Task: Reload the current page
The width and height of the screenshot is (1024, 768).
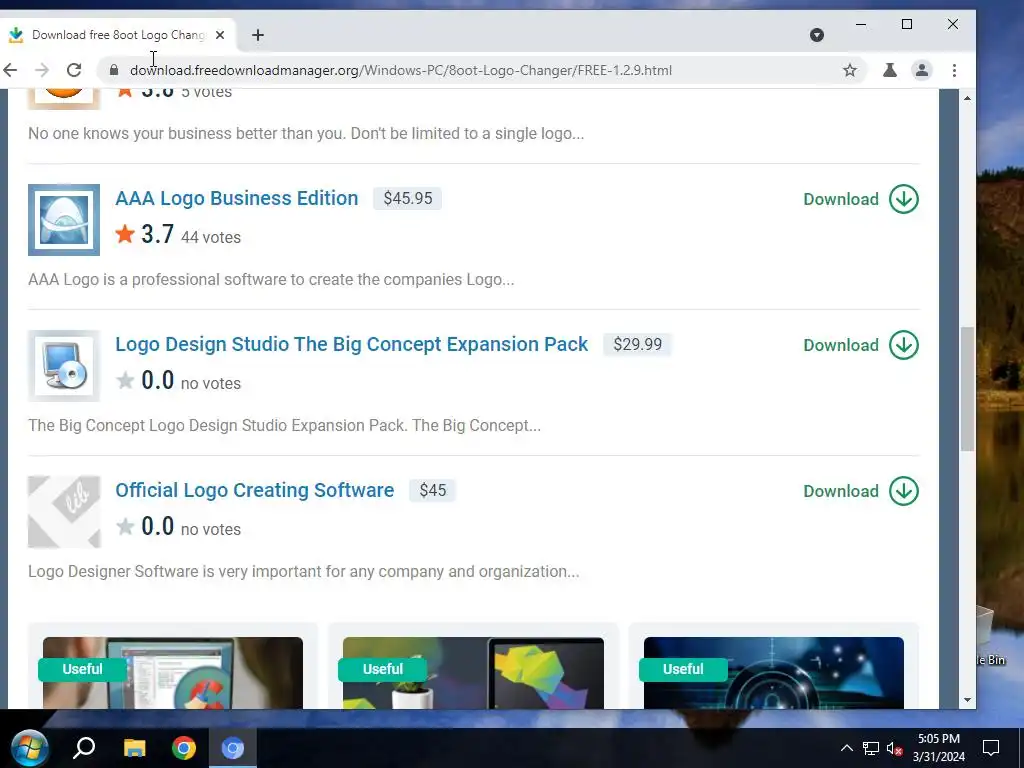Action: [x=74, y=70]
